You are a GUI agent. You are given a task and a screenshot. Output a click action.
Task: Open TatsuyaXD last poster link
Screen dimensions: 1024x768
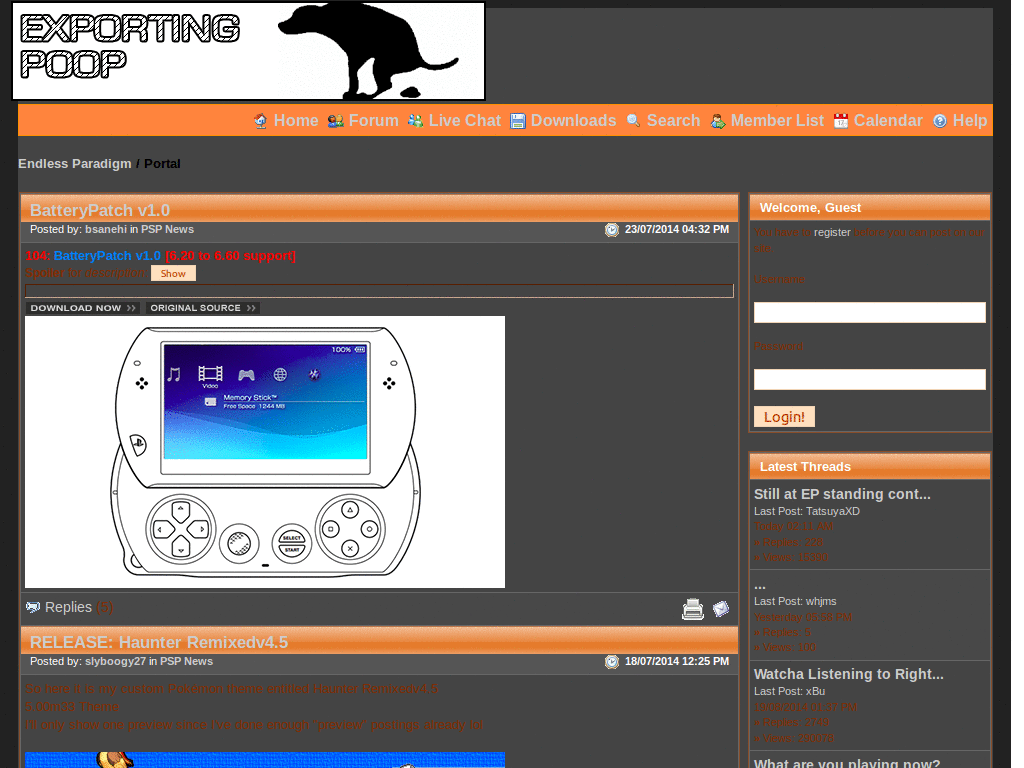pyautogui.click(x=833, y=511)
